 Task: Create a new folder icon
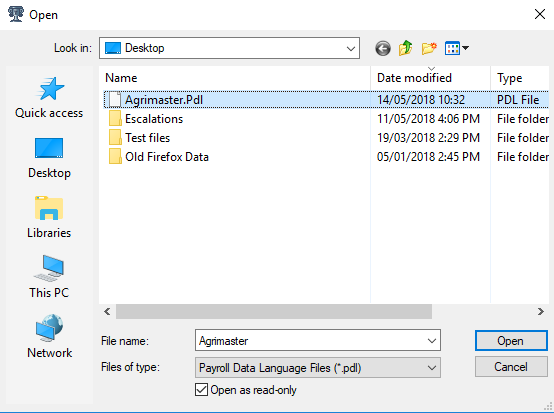tap(429, 48)
